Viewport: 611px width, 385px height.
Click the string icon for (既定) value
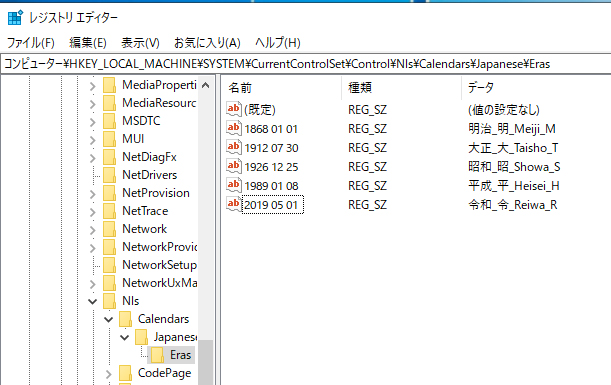234,109
